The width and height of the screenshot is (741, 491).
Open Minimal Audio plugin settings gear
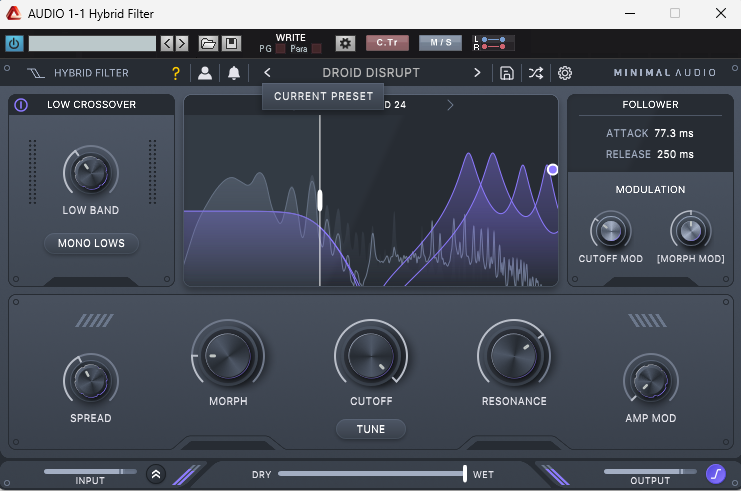tap(565, 73)
